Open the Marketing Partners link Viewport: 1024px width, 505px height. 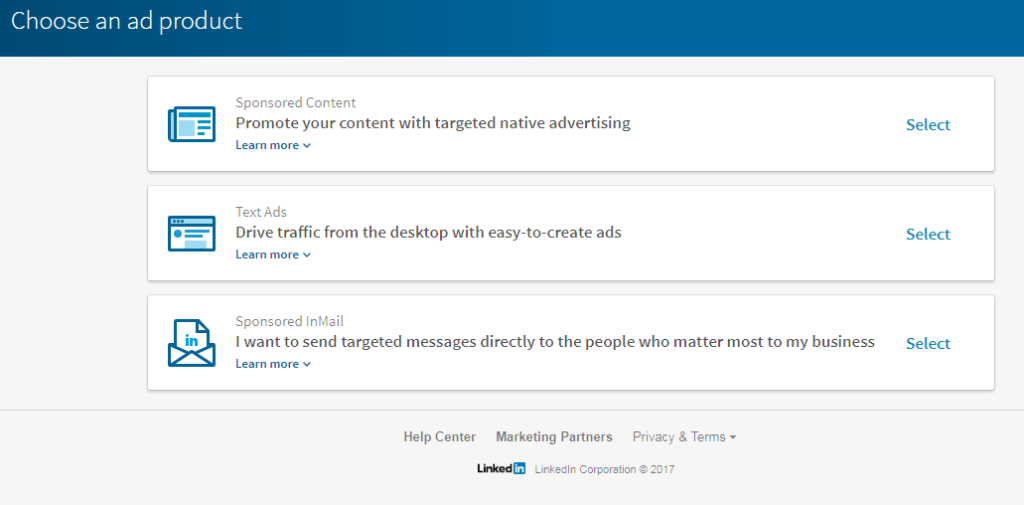[x=554, y=437]
